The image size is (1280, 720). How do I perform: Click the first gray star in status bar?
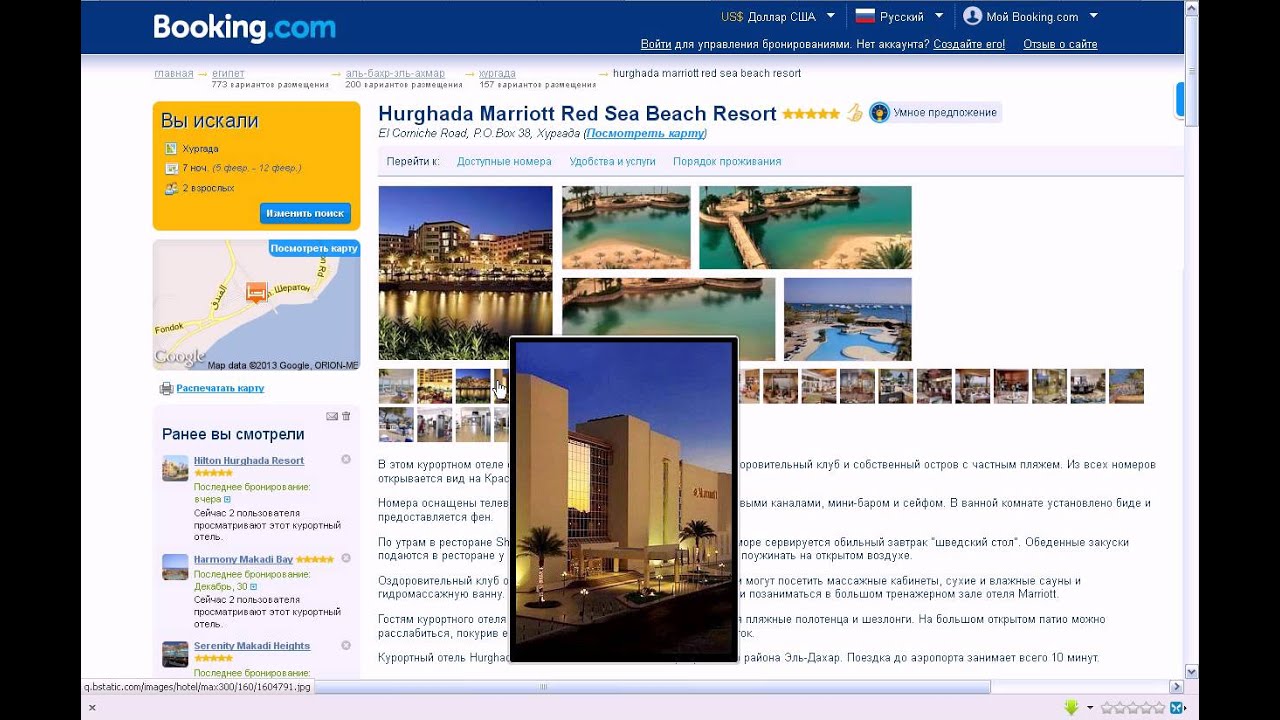pos(1107,707)
